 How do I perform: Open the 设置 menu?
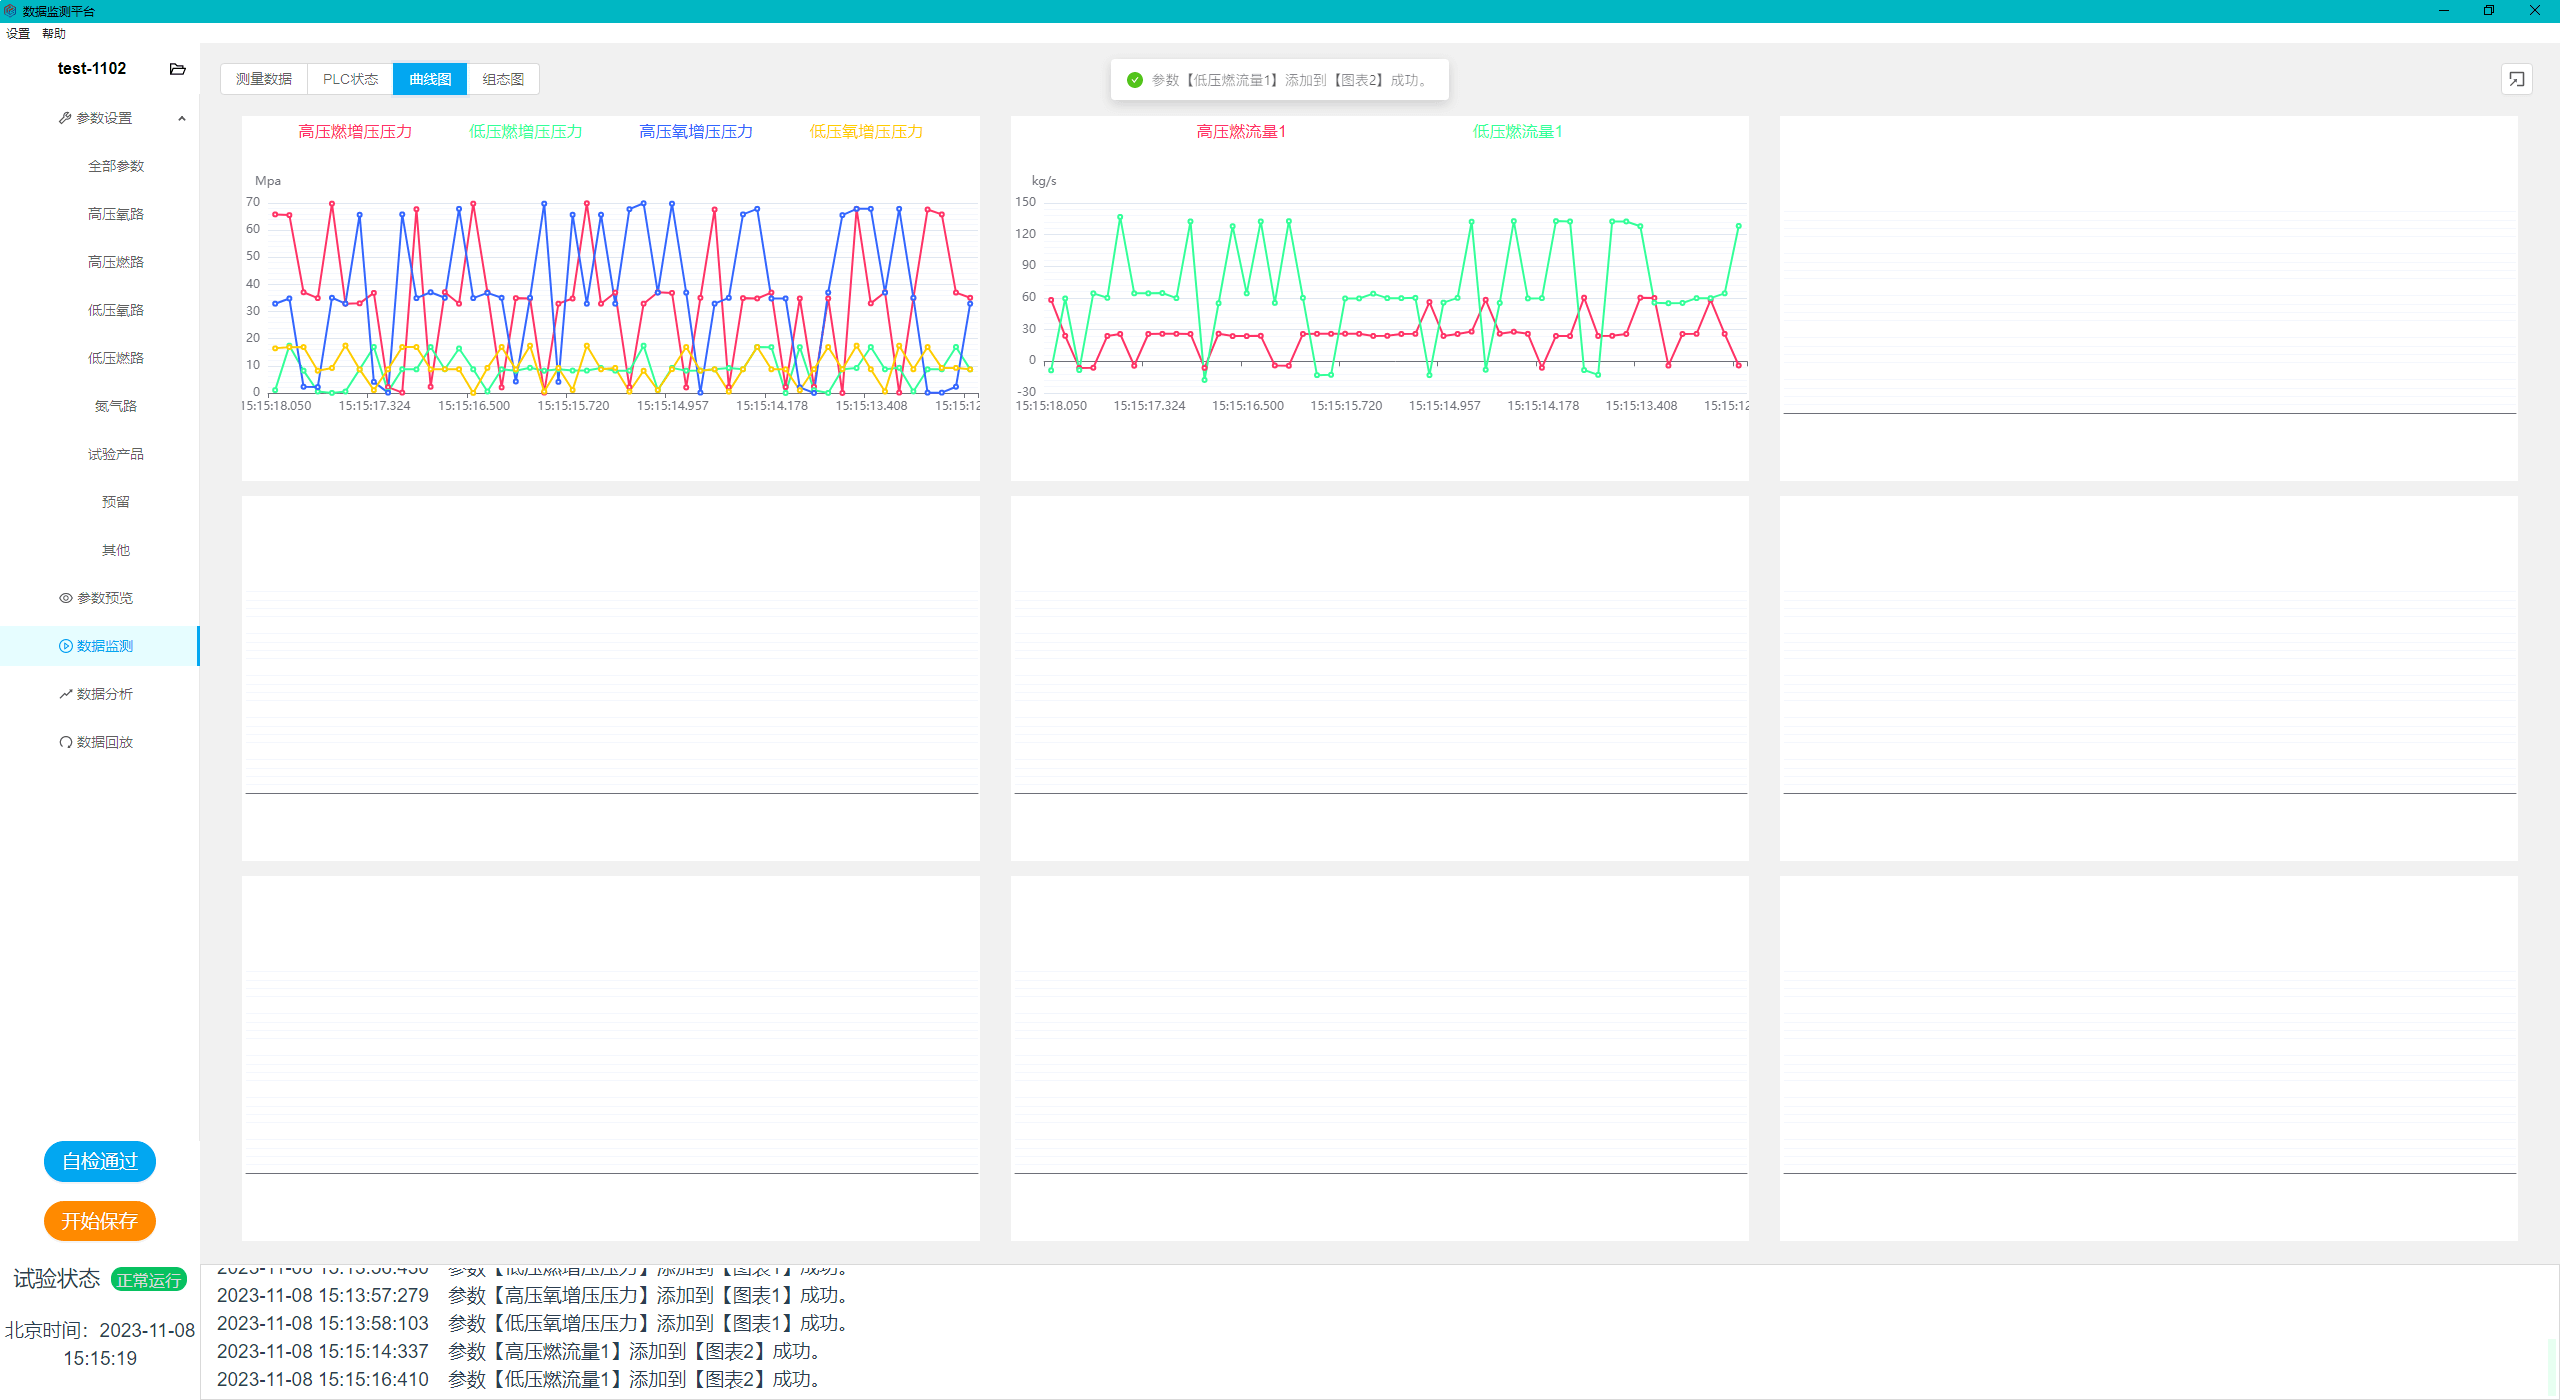(18, 34)
